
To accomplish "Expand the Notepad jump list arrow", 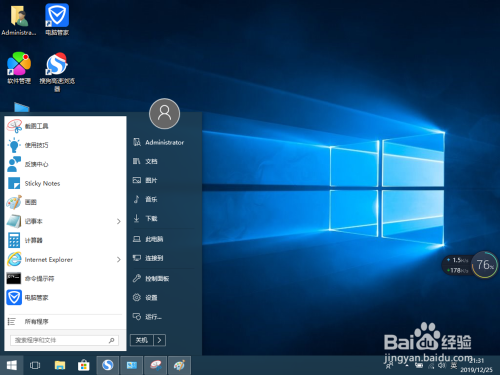I will pos(119,221).
